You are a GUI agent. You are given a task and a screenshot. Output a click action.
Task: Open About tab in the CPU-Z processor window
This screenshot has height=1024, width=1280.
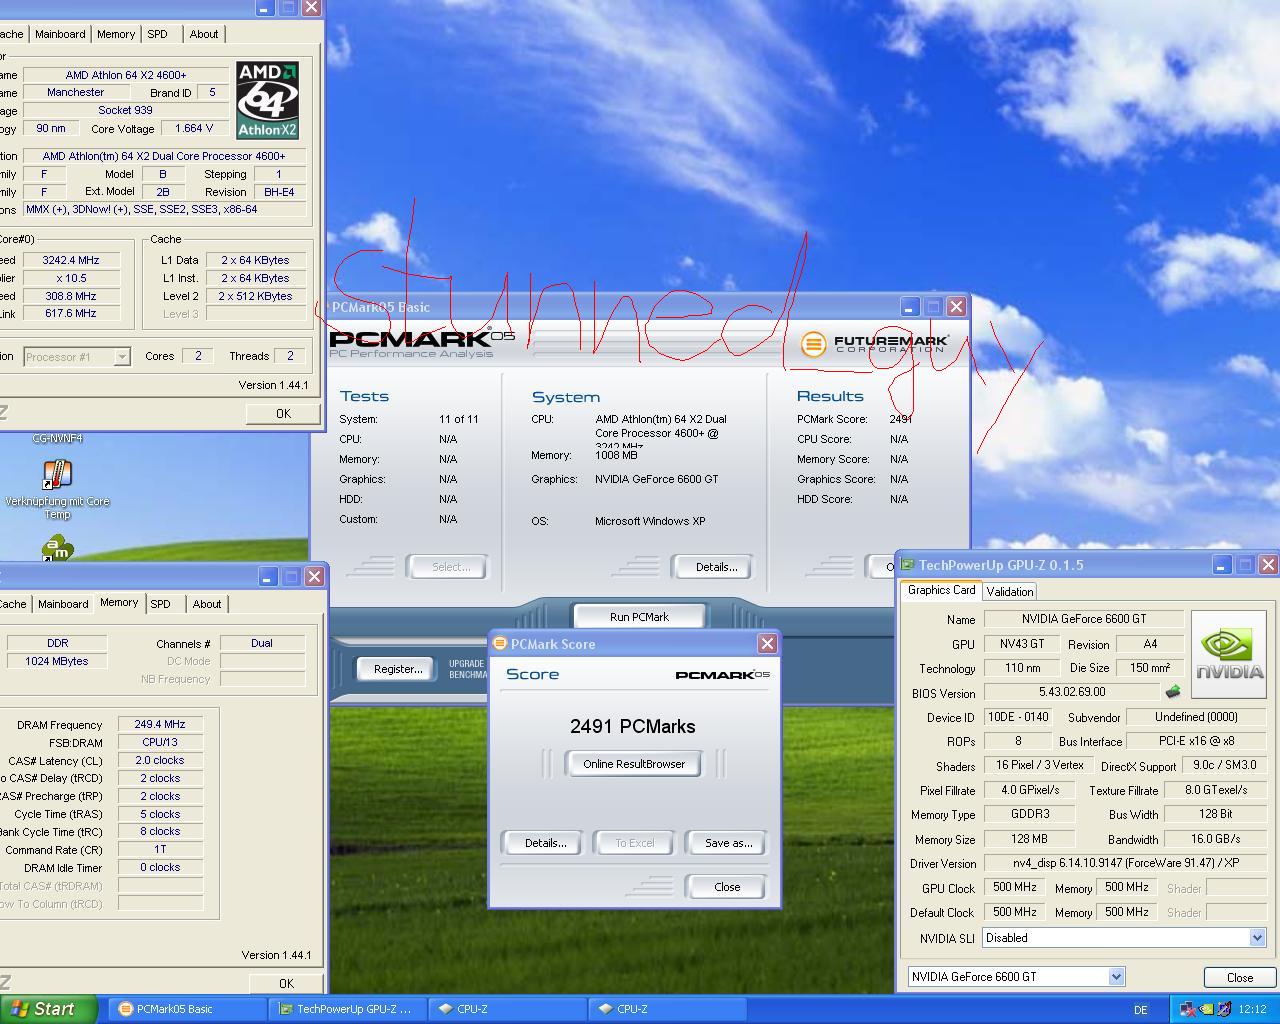point(204,34)
